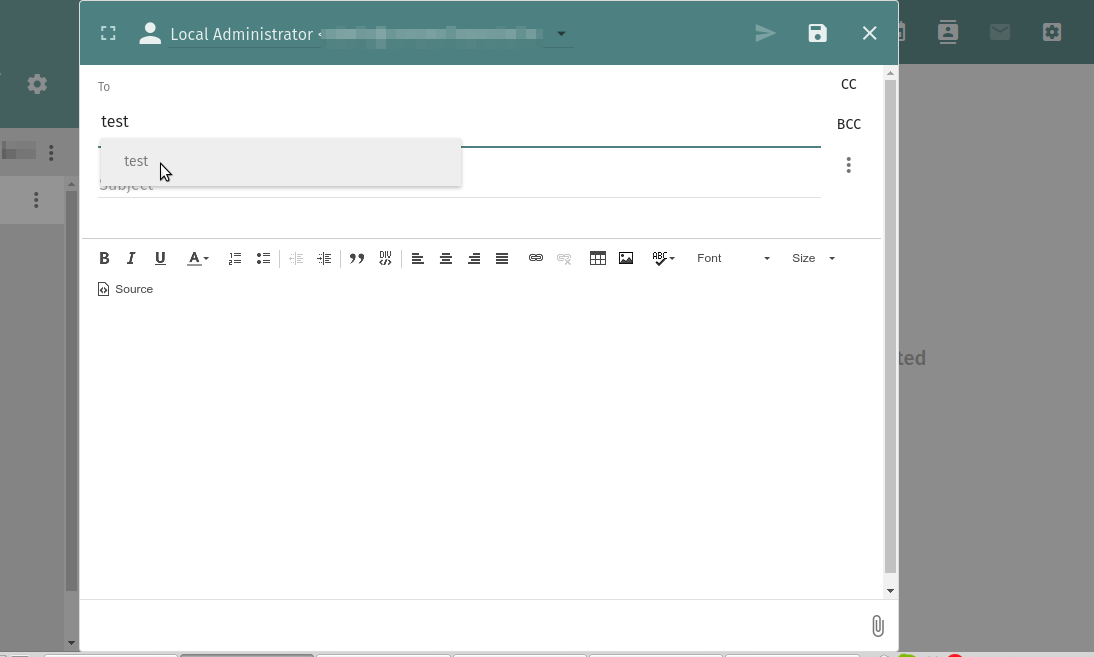
Task: Insert a bulleted list
Action: 263,259
